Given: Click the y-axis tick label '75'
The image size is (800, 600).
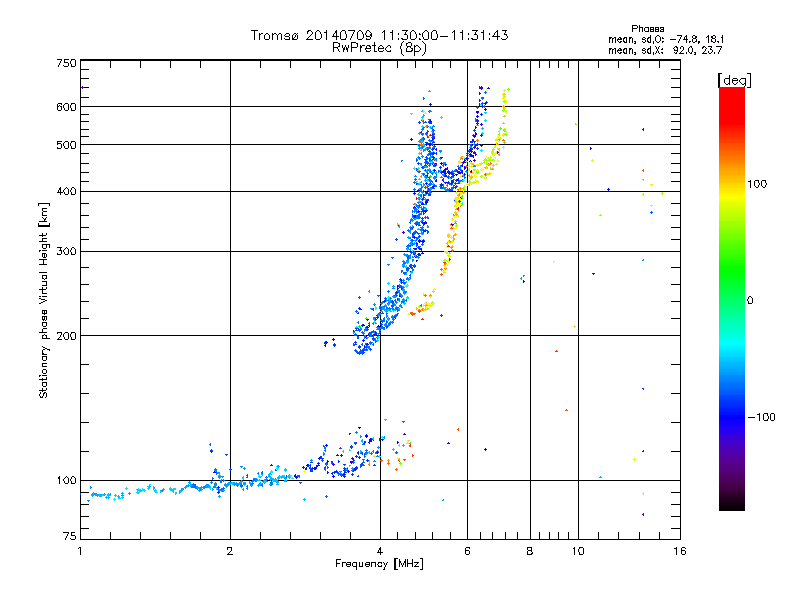Looking at the screenshot, I should coord(70,536).
